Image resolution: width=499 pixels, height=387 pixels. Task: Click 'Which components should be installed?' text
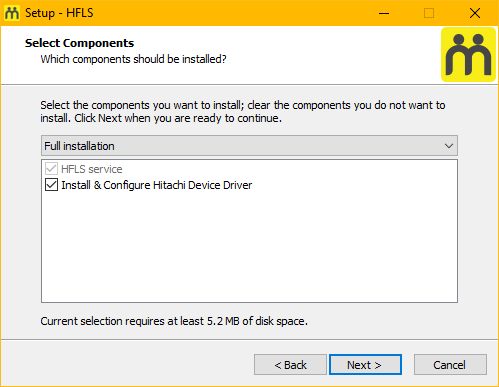(133, 59)
